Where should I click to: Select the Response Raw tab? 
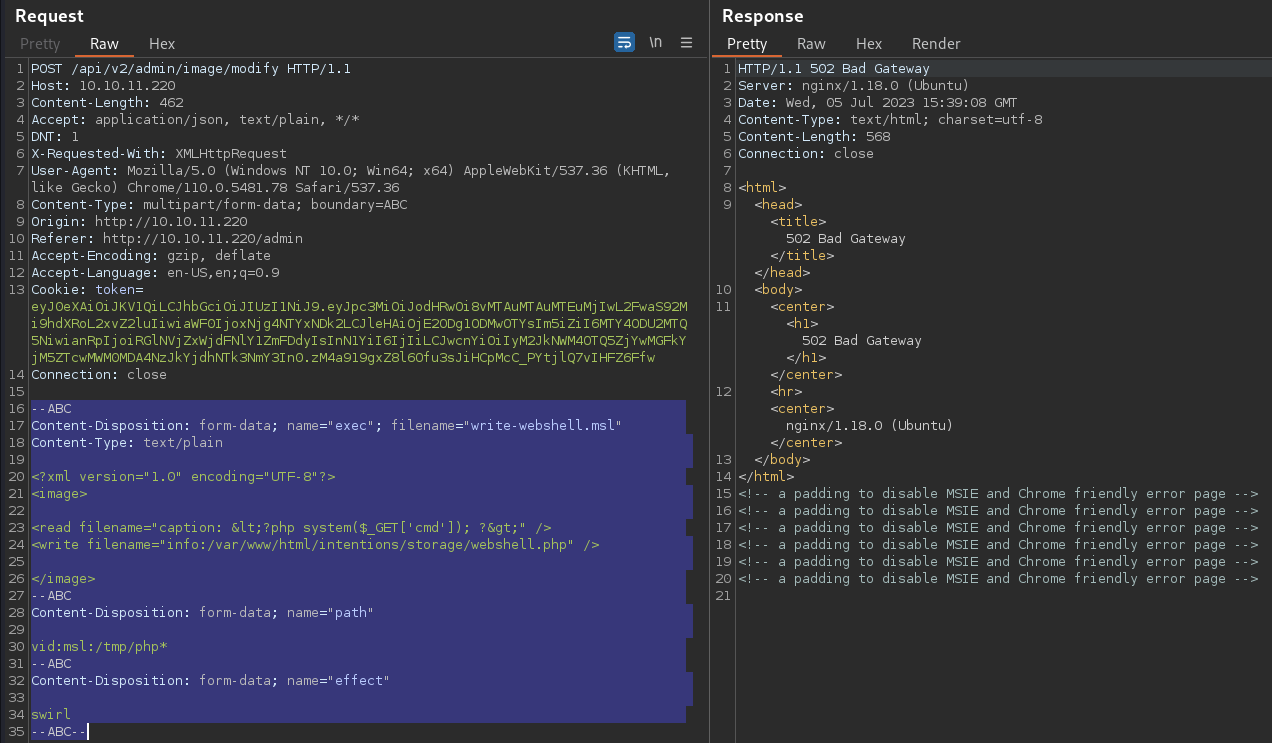click(811, 44)
